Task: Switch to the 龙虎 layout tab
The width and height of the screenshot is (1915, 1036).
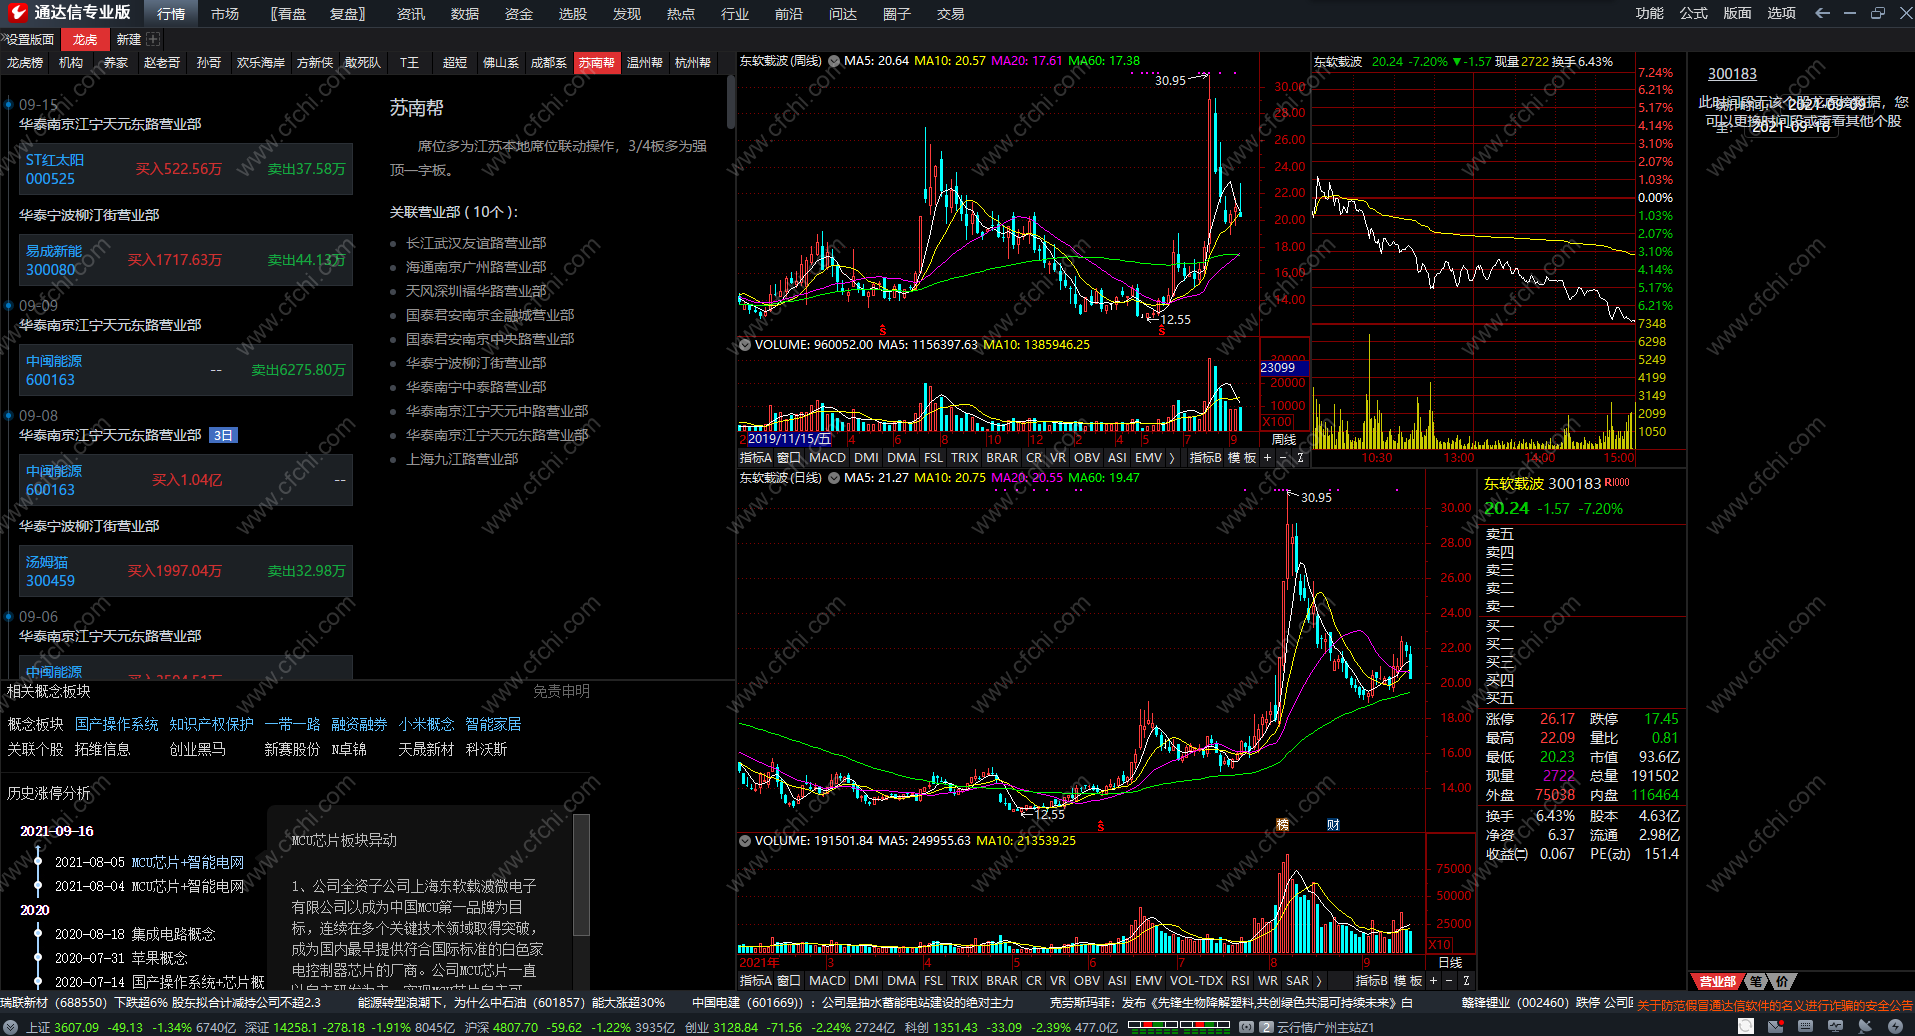Action: pyautogui.click(x=85, y=39)
